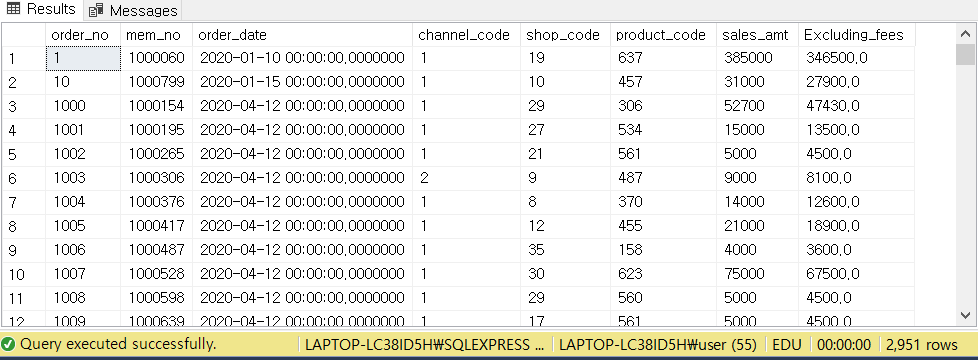Click sales_amt cell 21000

(x=757, y=226)
